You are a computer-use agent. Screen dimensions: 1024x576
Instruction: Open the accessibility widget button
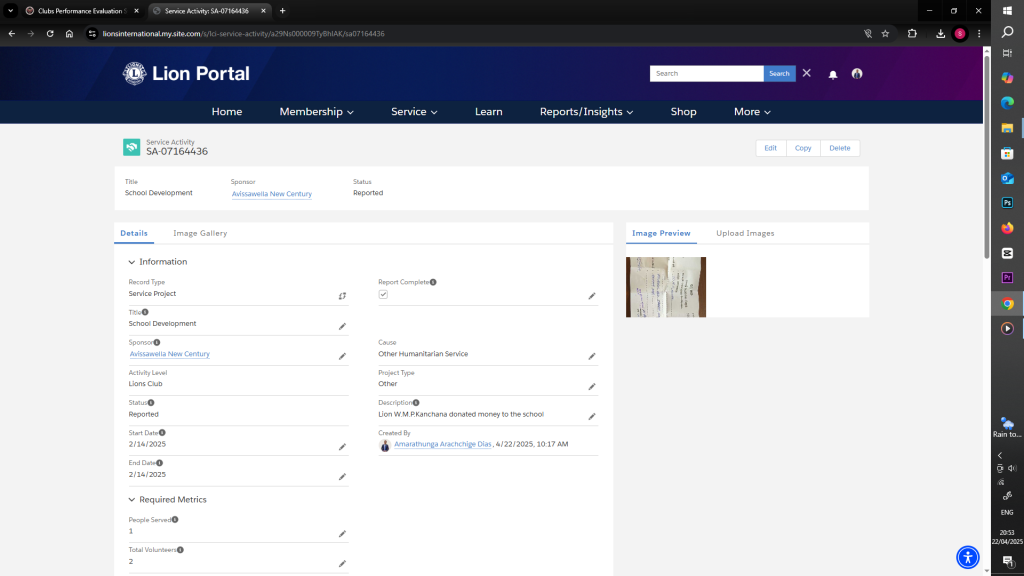pos(968,557)
